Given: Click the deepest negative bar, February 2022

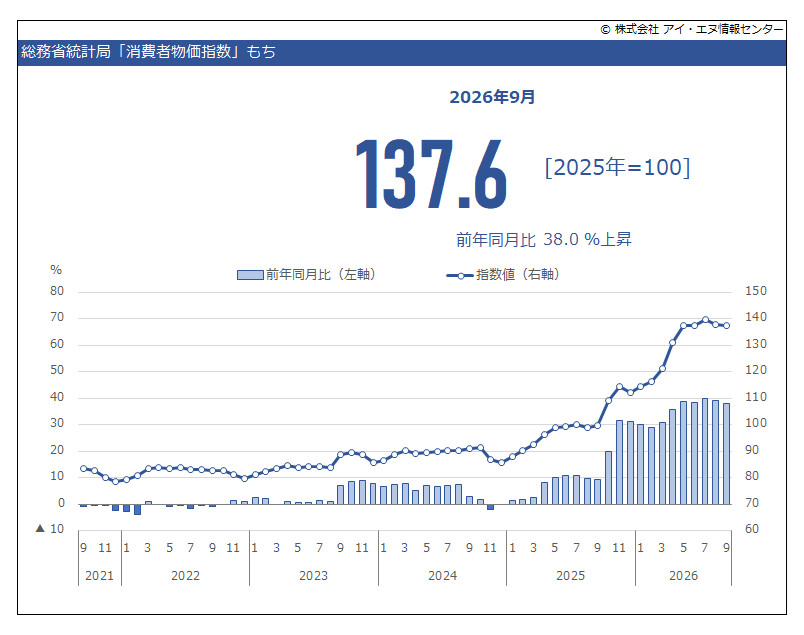Looking at the screenshot, I should coord(137,509).
